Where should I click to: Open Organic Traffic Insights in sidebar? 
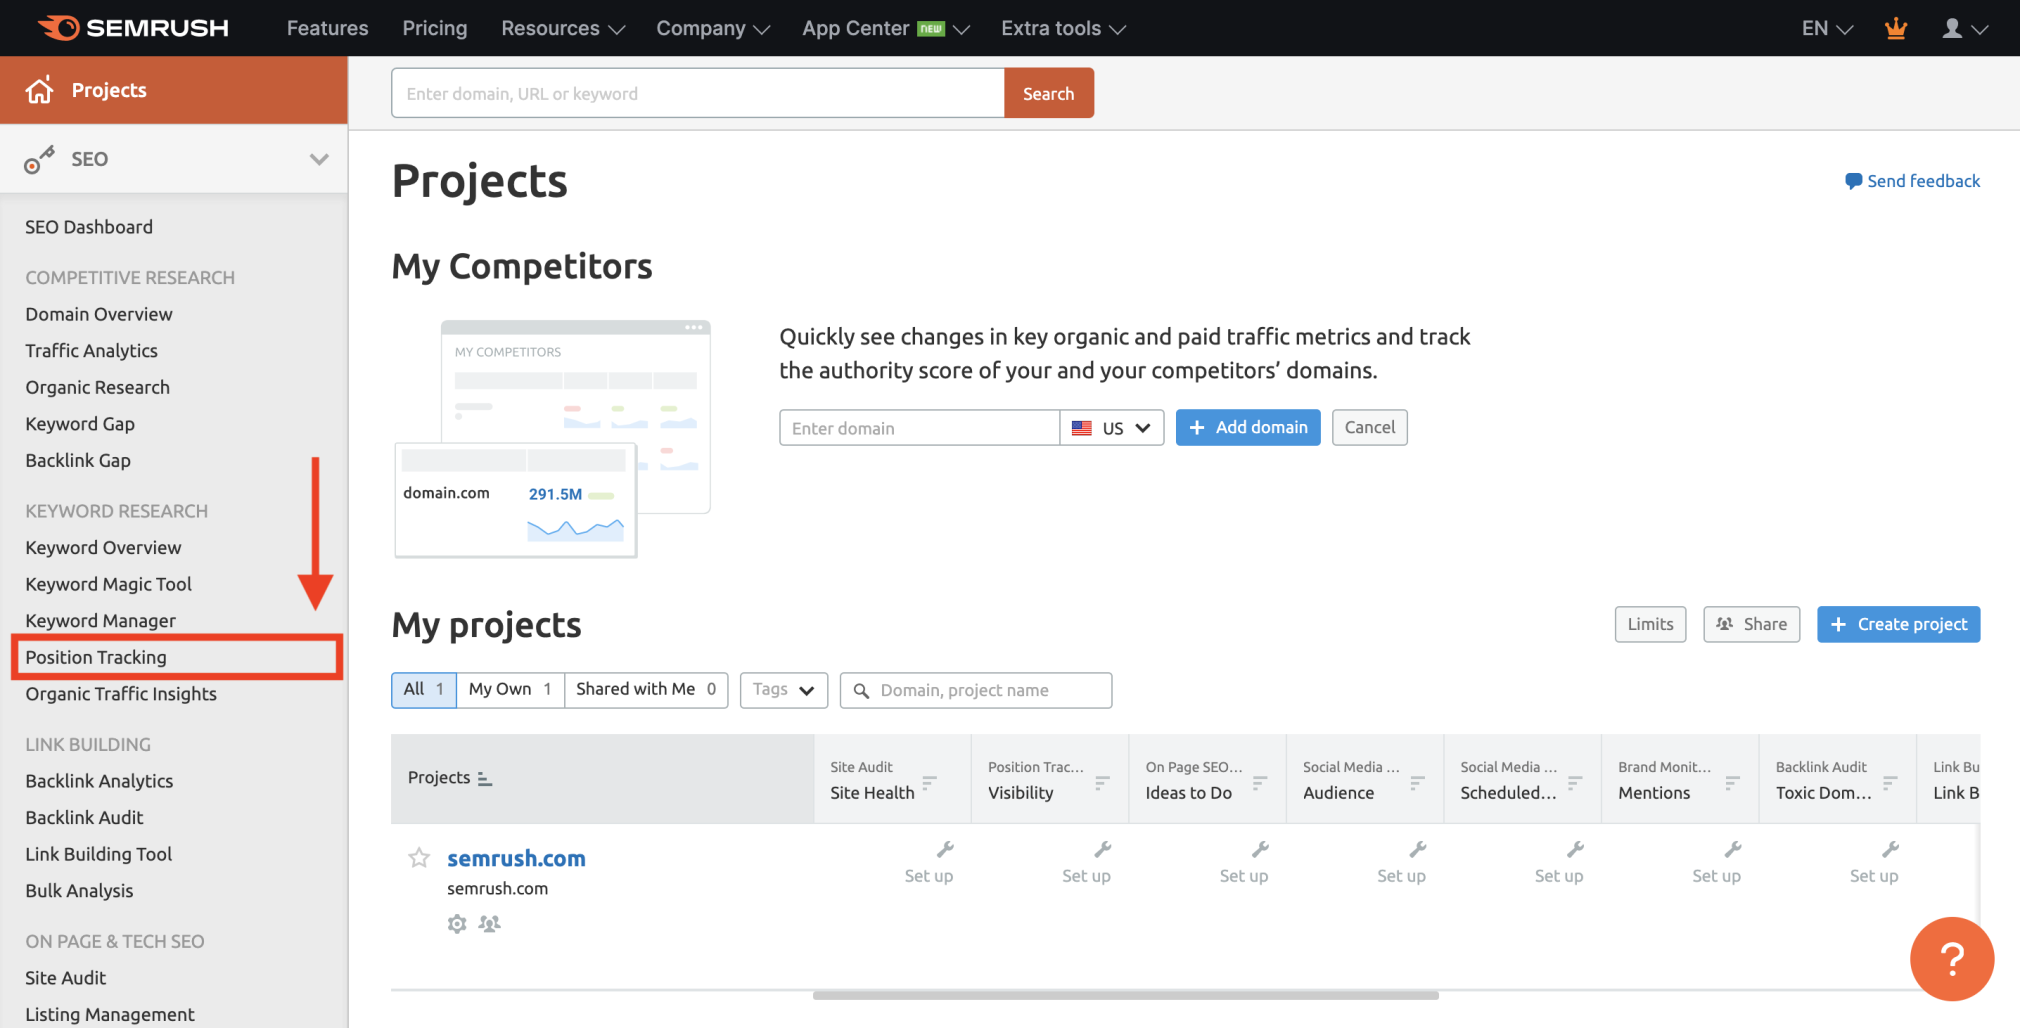[x=121, y=694]
